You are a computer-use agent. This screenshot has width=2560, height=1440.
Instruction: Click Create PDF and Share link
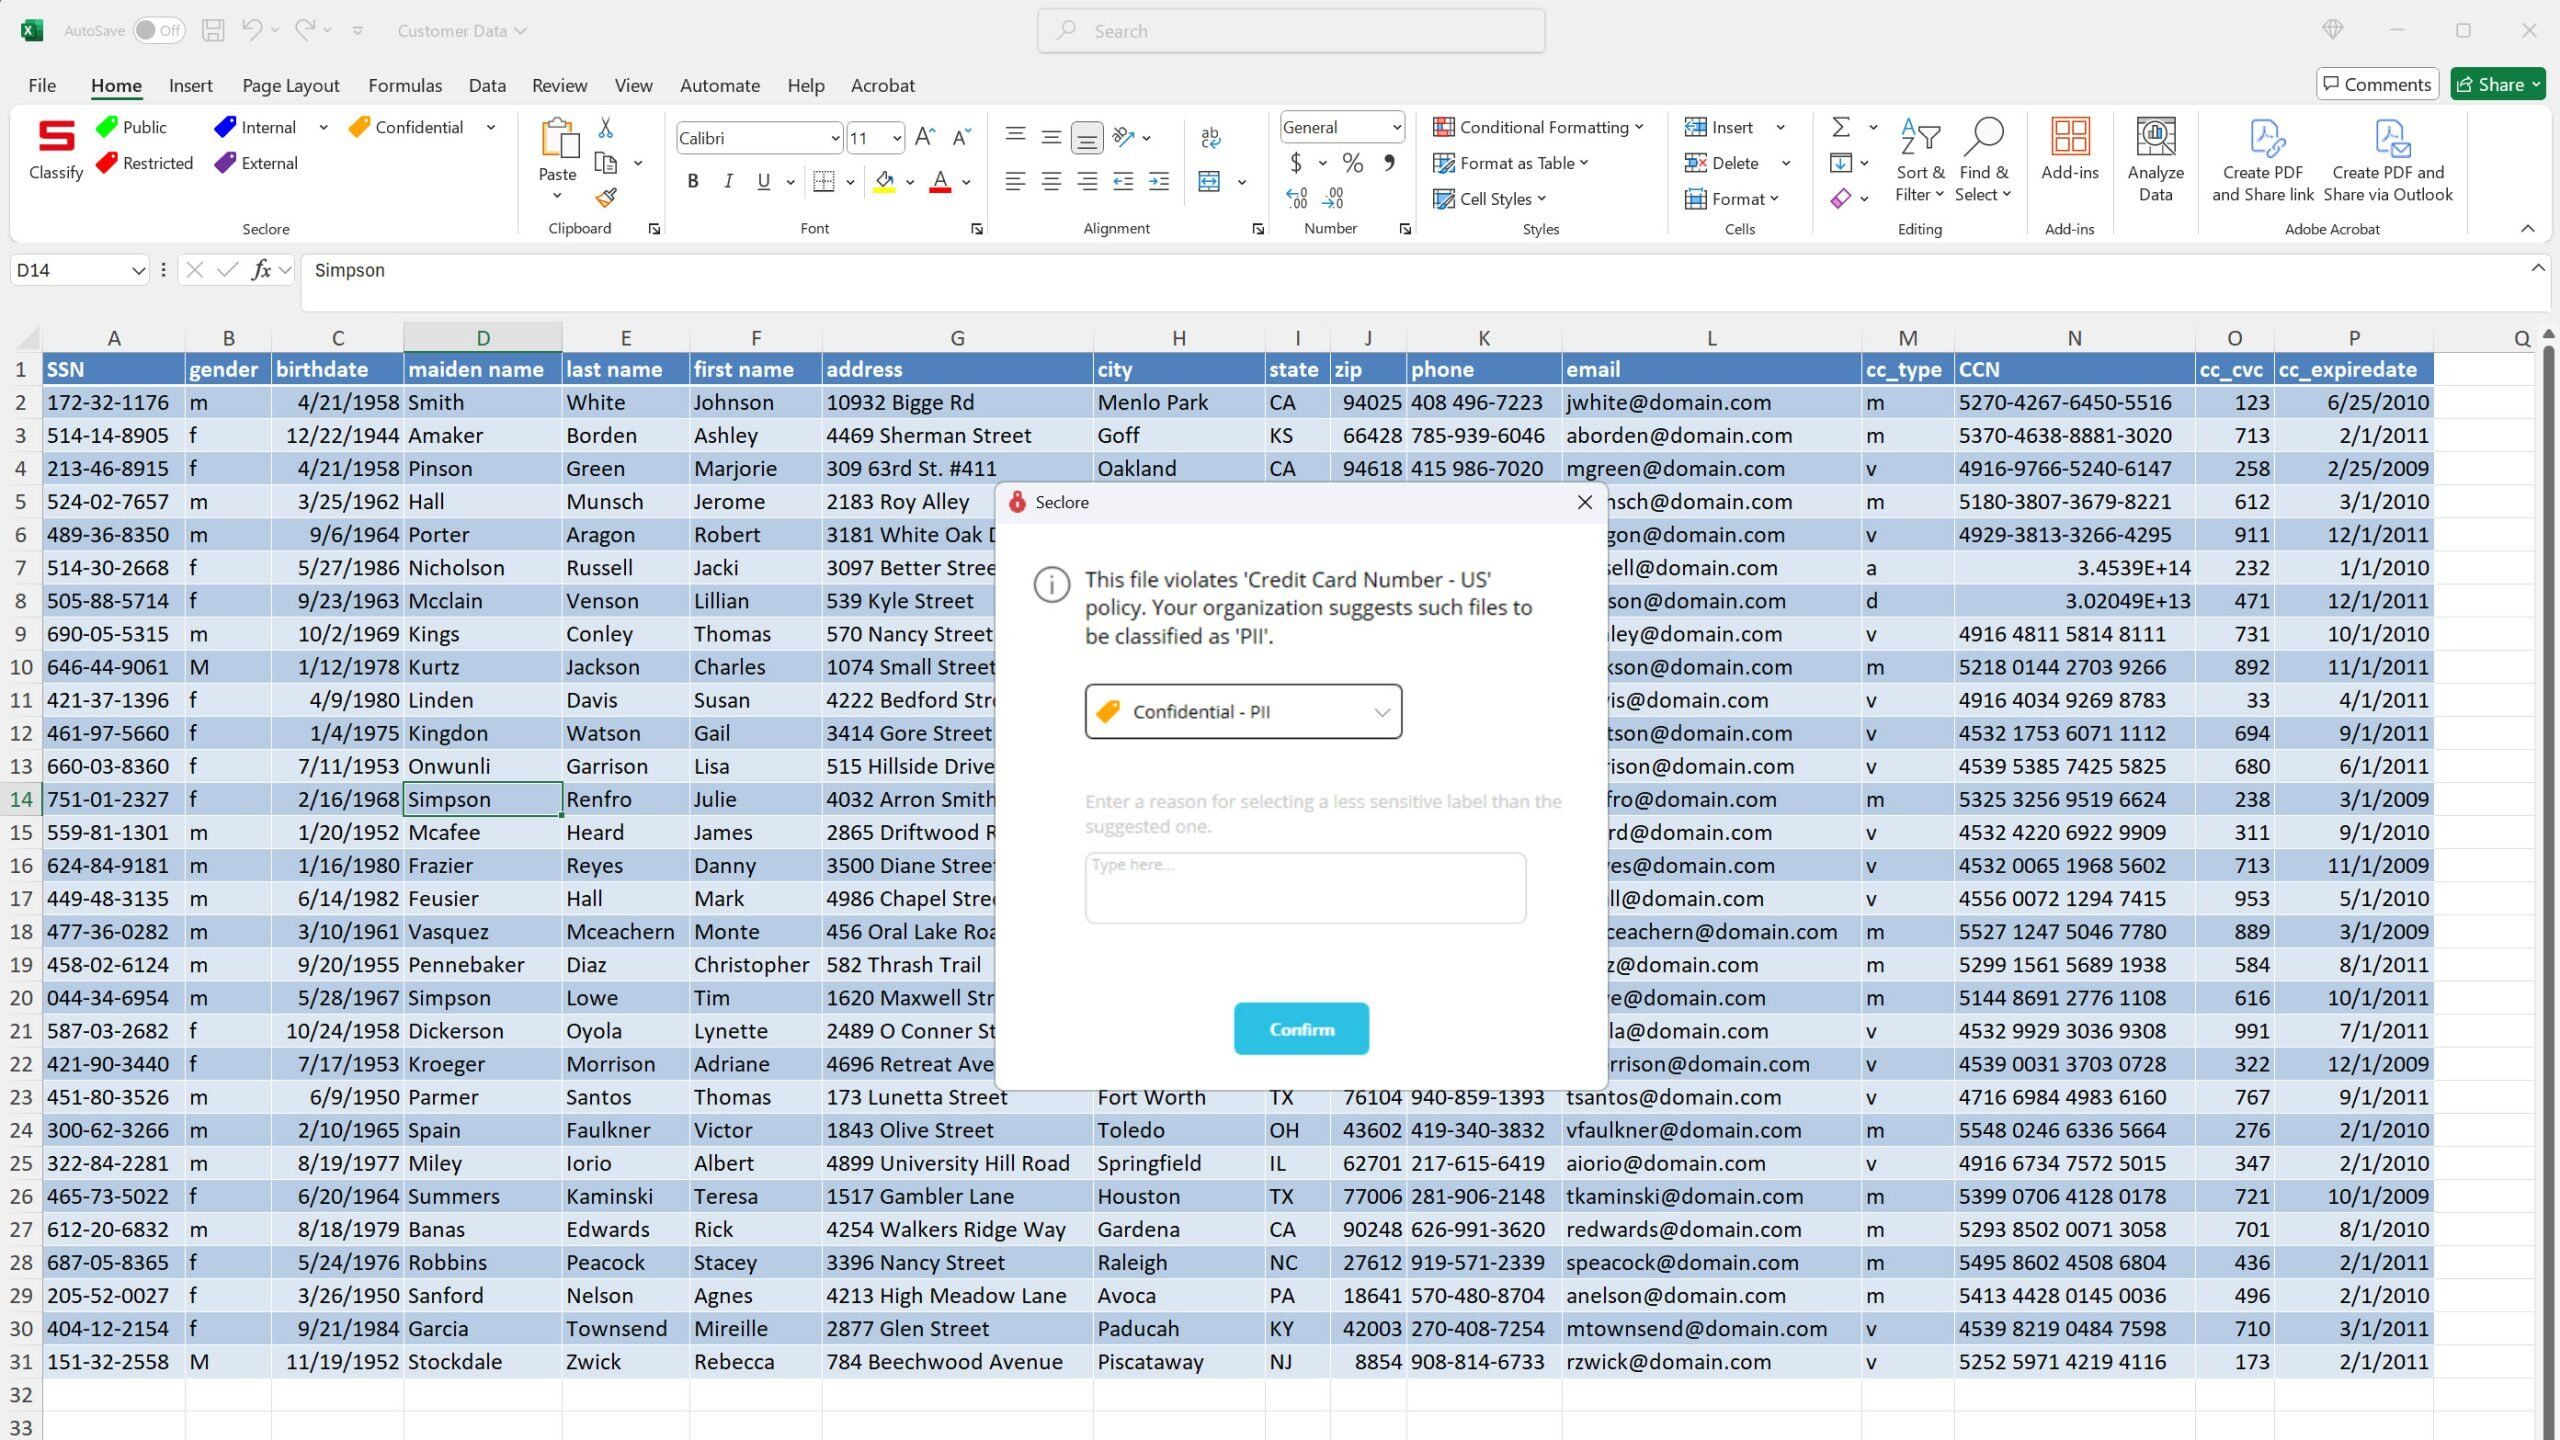(x=2263, y=160)
